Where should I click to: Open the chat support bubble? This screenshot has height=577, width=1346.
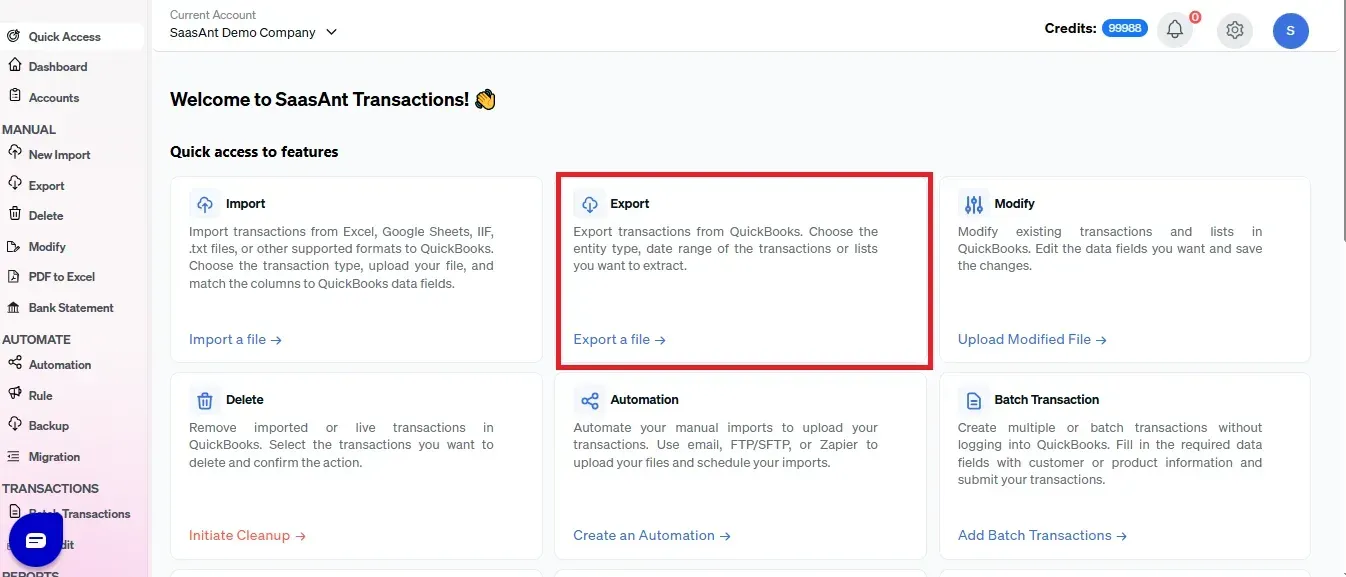(x=36, y=540)
